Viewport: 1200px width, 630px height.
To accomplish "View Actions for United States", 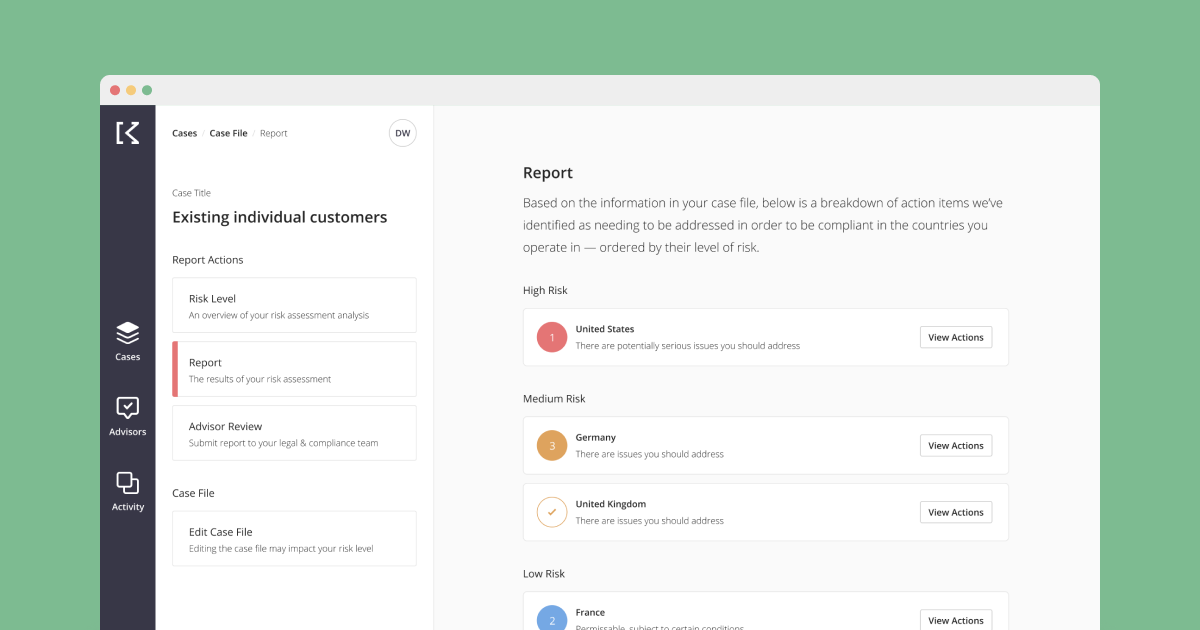I will click(955, 337).
